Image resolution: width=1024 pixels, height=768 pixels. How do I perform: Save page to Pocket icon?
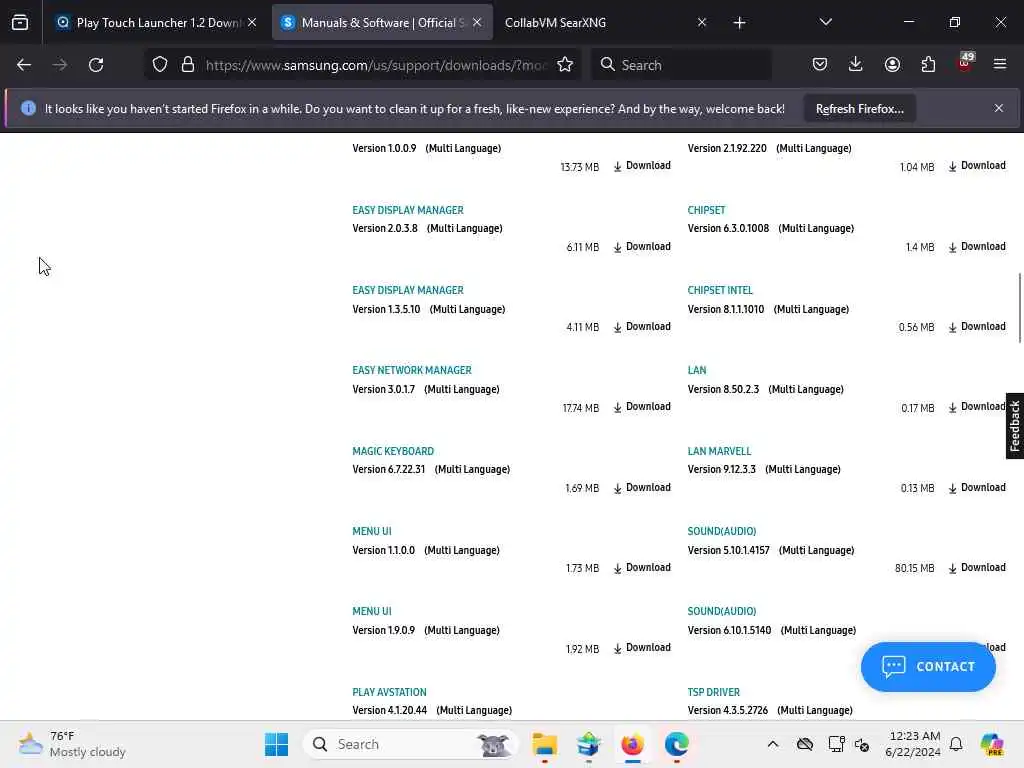[x=820, y=65]
